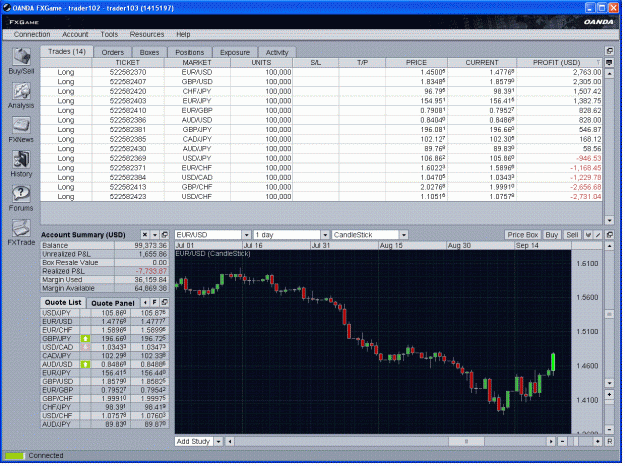
Task: Open the currency pair EUR/USD dropdown
Action: pyautogui.click(x=246, y=235)
